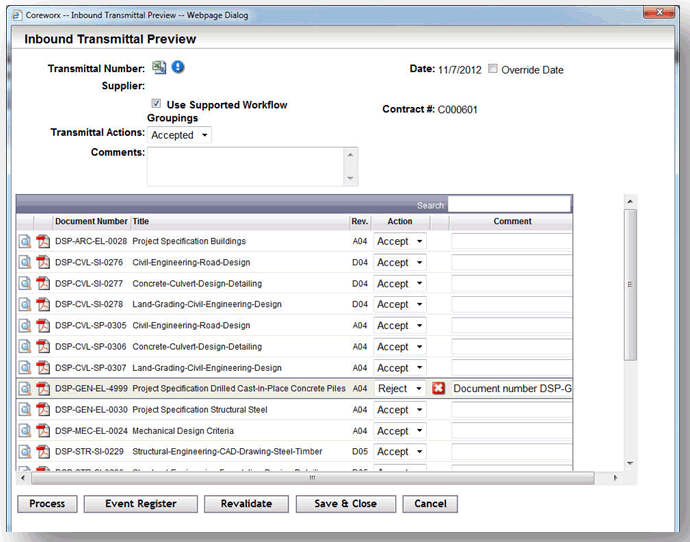Open preview icon for DSP-GEN-EL-4999 row
The height and width of the screenshot is (542, 690).
click(x=25, y=388)
